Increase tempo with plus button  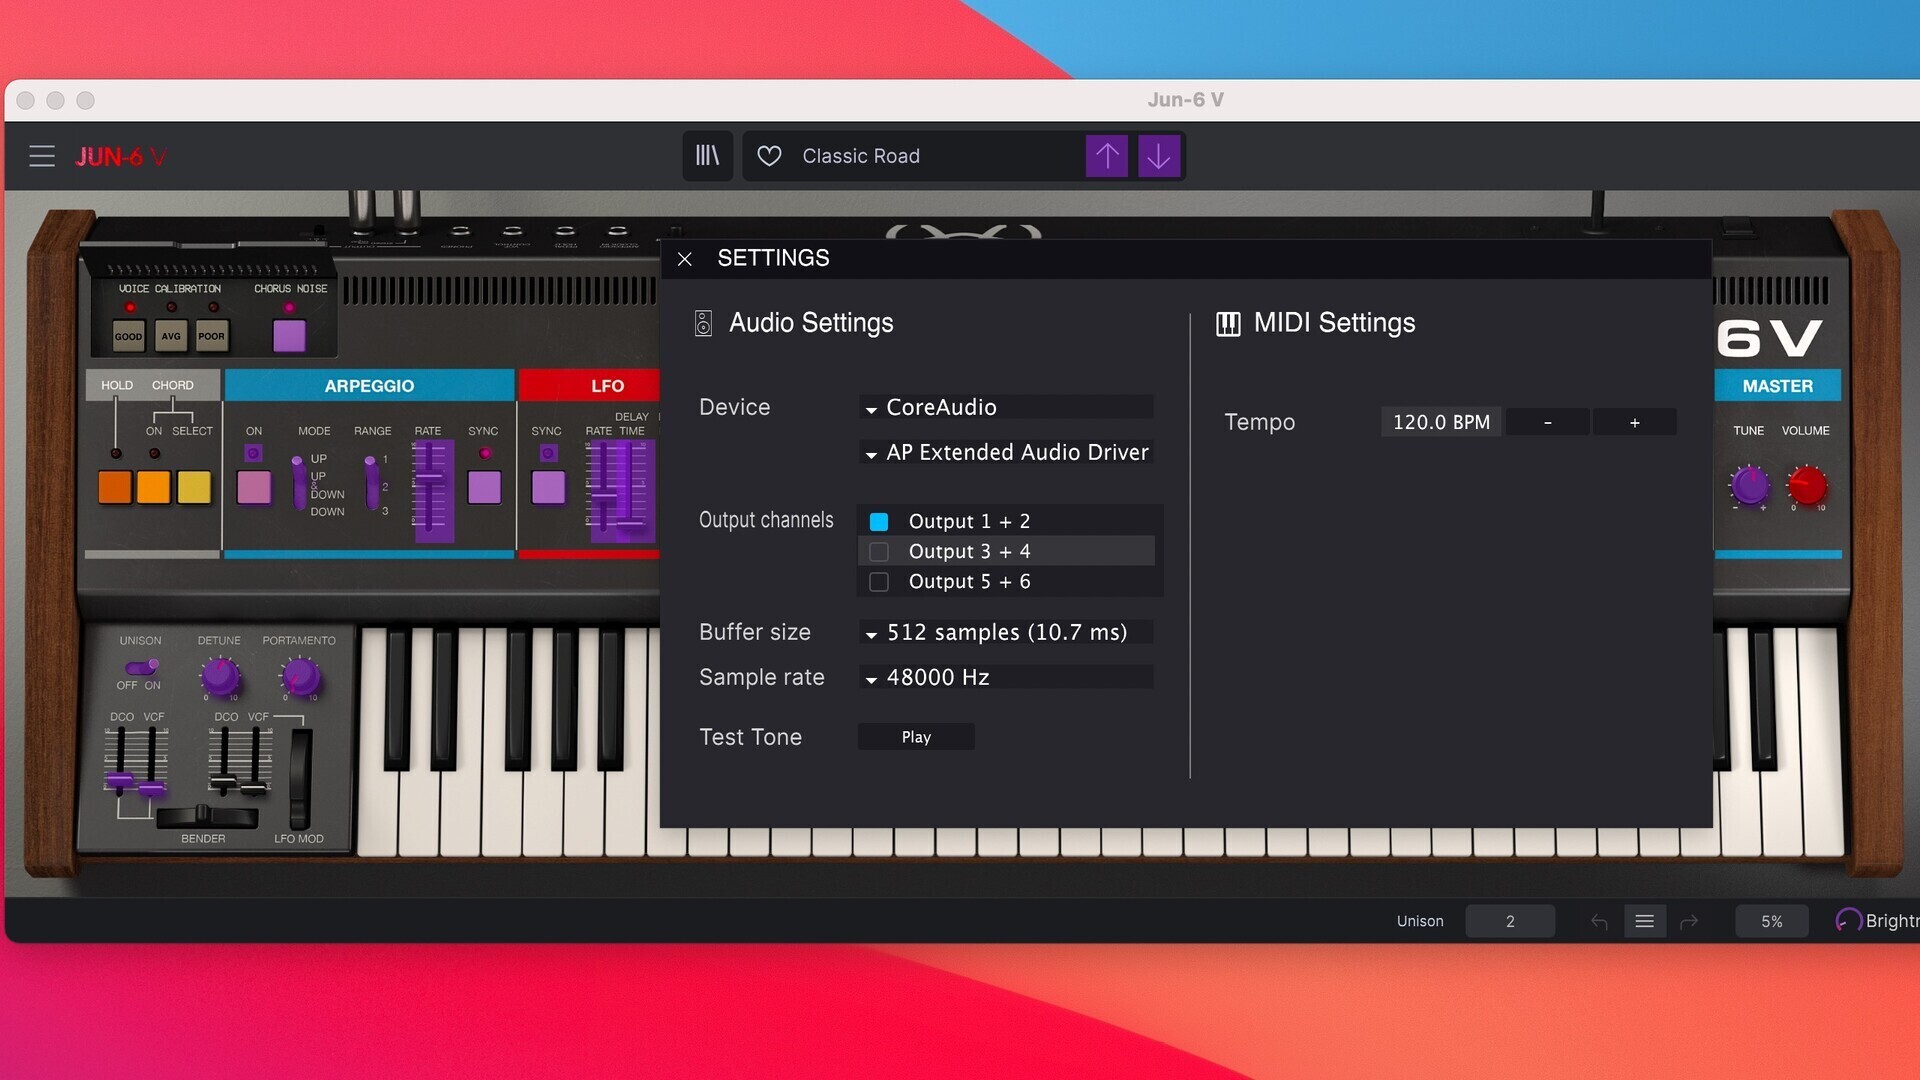(x=1635, y=422)
